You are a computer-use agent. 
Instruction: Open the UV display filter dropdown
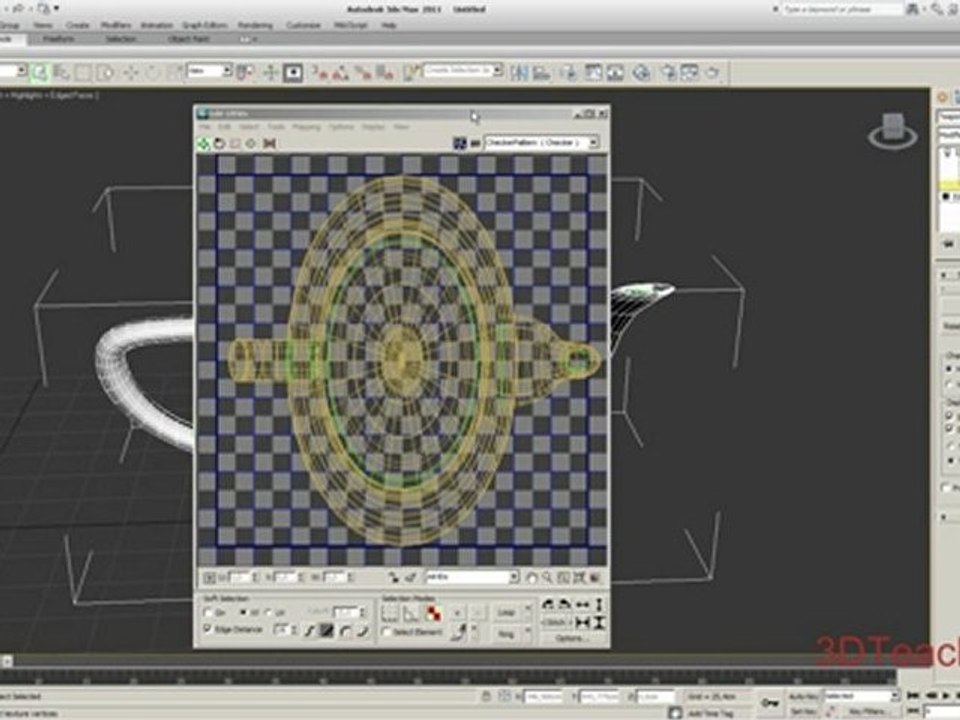(x=472, y=577)
